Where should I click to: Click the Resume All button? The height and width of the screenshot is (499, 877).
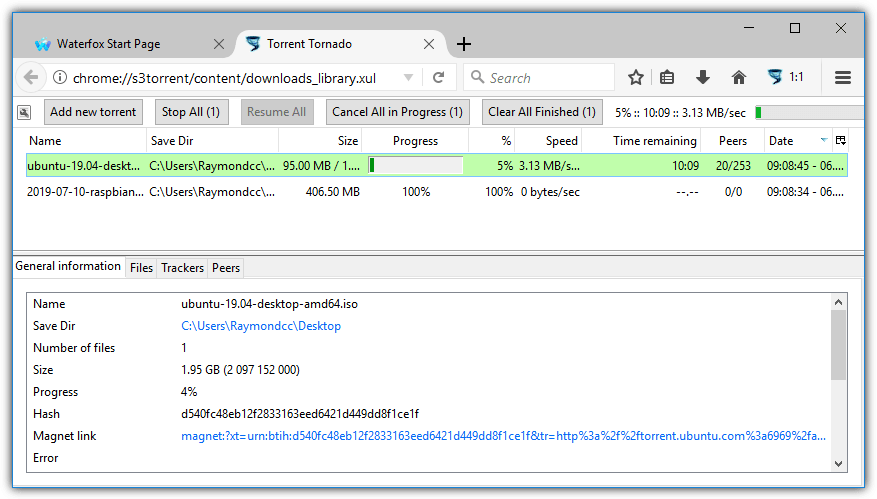coord(276,112)
